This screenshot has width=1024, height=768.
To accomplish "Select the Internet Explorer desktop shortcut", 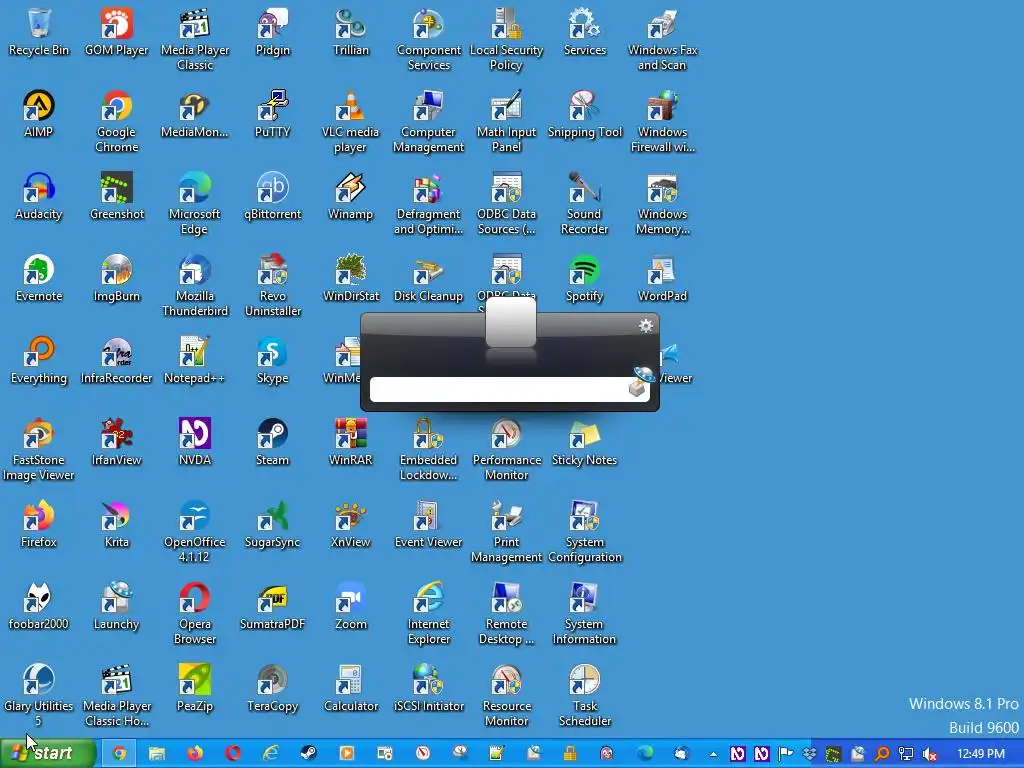I will (428, 614).
